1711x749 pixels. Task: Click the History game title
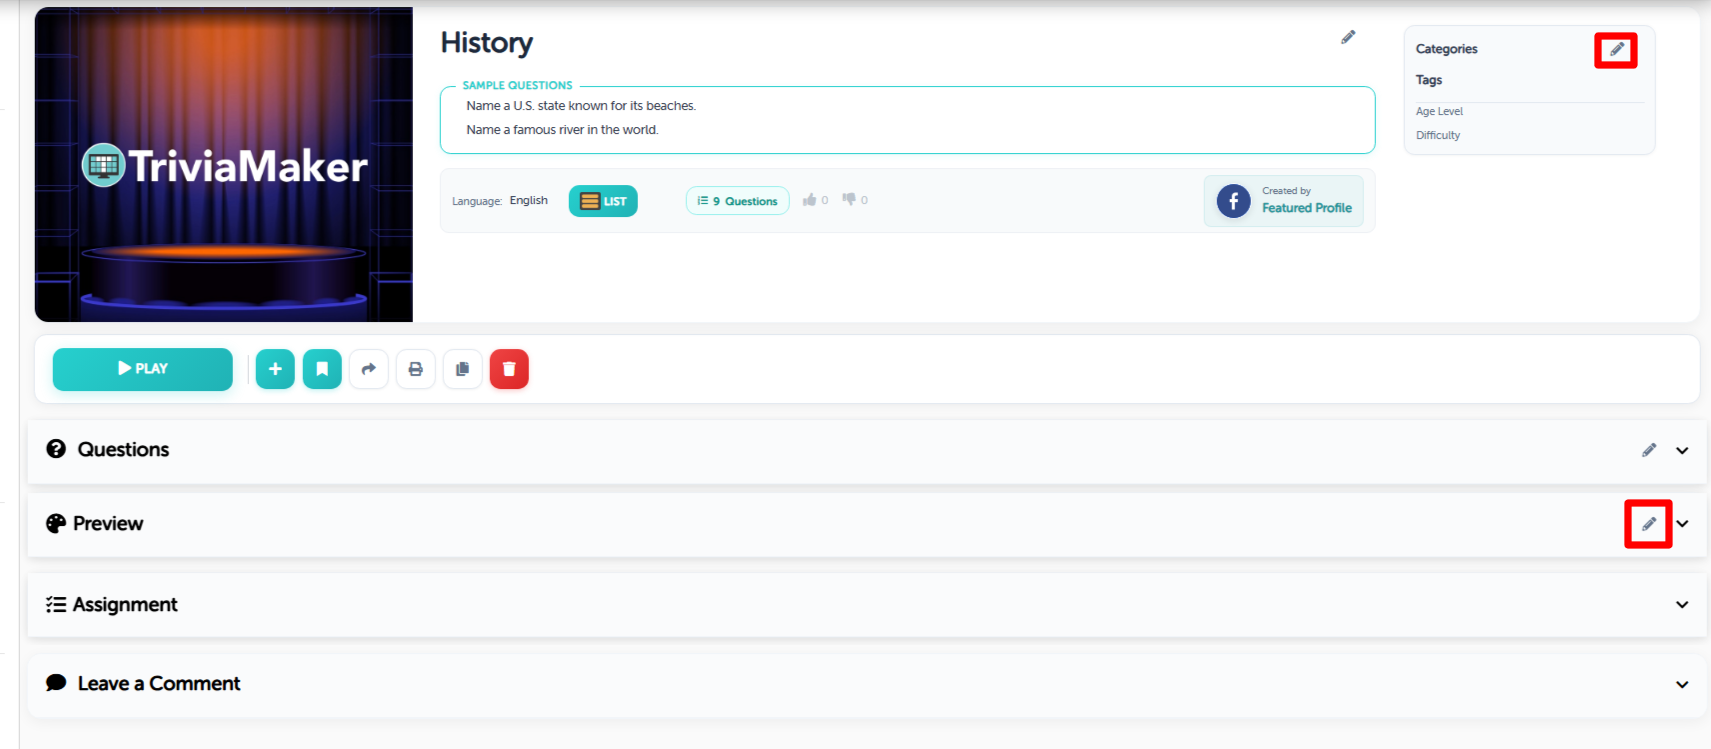[487, 43]
